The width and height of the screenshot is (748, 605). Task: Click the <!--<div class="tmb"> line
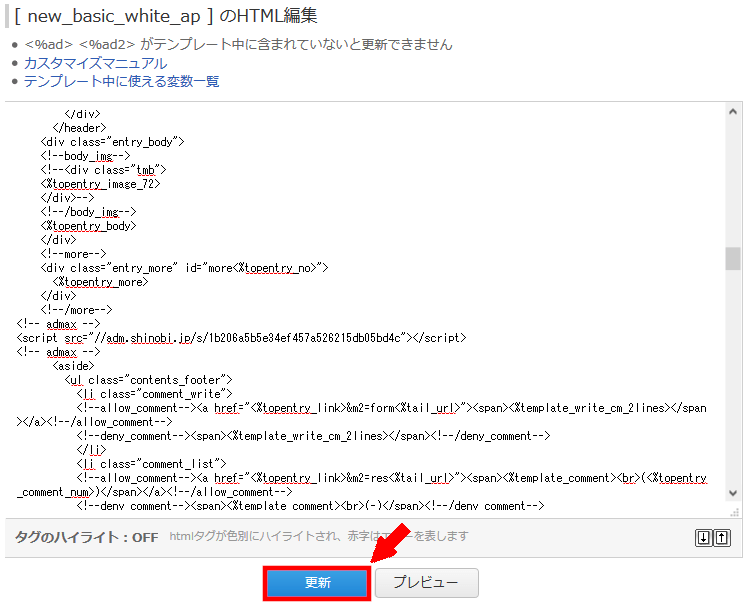104,170
